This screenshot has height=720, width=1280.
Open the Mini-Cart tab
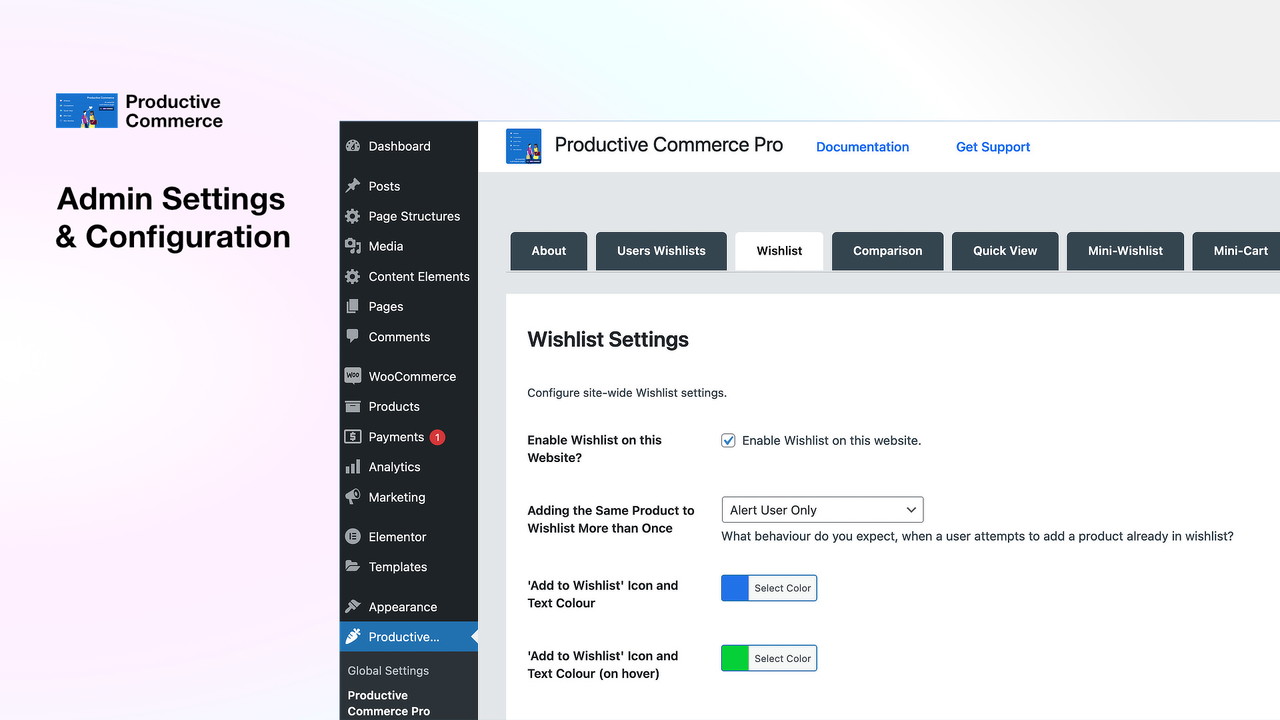tap(1237, 251)
